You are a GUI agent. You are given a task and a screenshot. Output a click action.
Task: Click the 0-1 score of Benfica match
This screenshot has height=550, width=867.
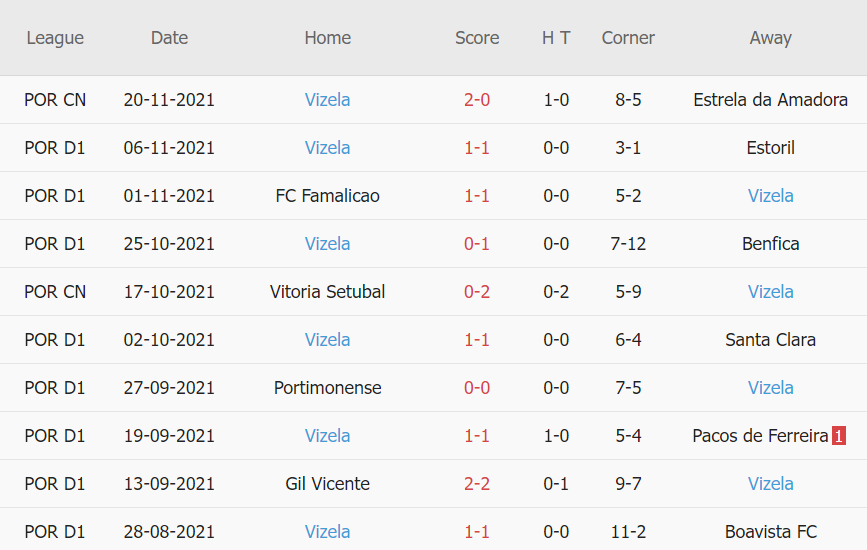tap(477, 244)
